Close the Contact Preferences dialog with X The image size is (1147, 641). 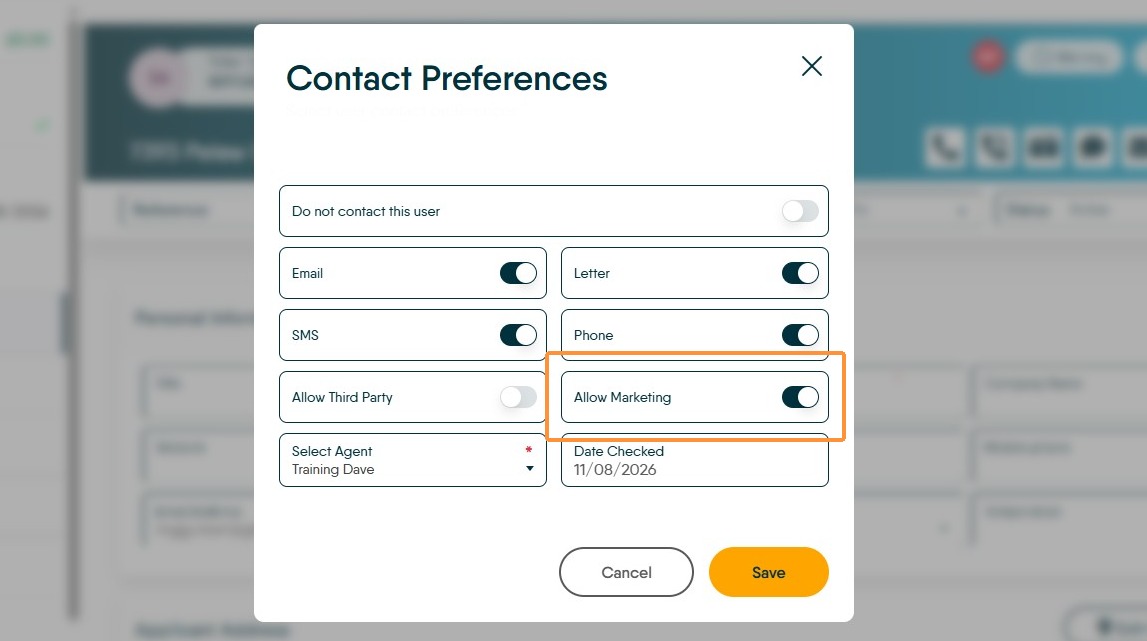pos(811,66)
